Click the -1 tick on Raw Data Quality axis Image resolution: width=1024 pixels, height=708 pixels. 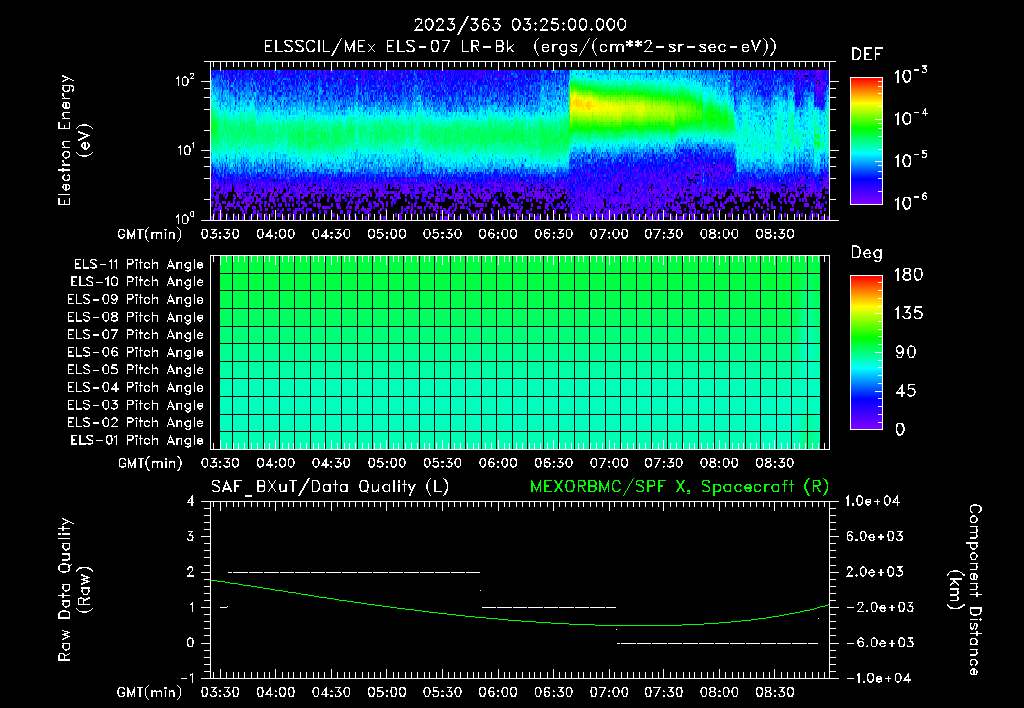tap(187, 678)
